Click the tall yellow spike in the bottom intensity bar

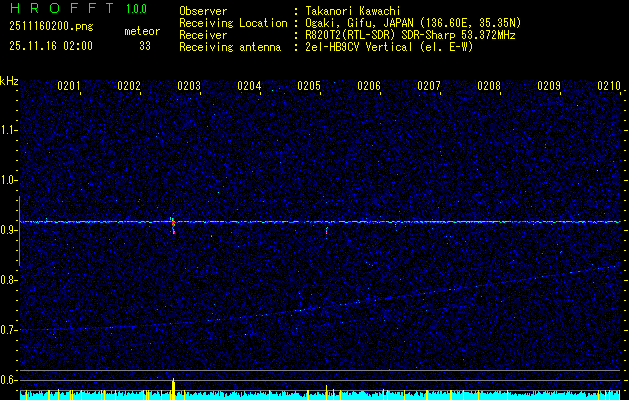173,388
